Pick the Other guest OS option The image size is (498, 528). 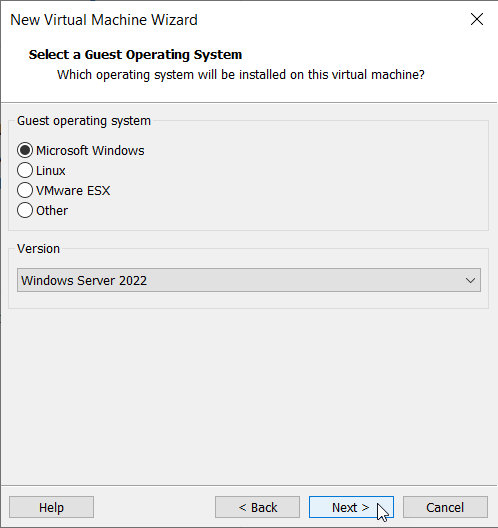tap(25, 210)
